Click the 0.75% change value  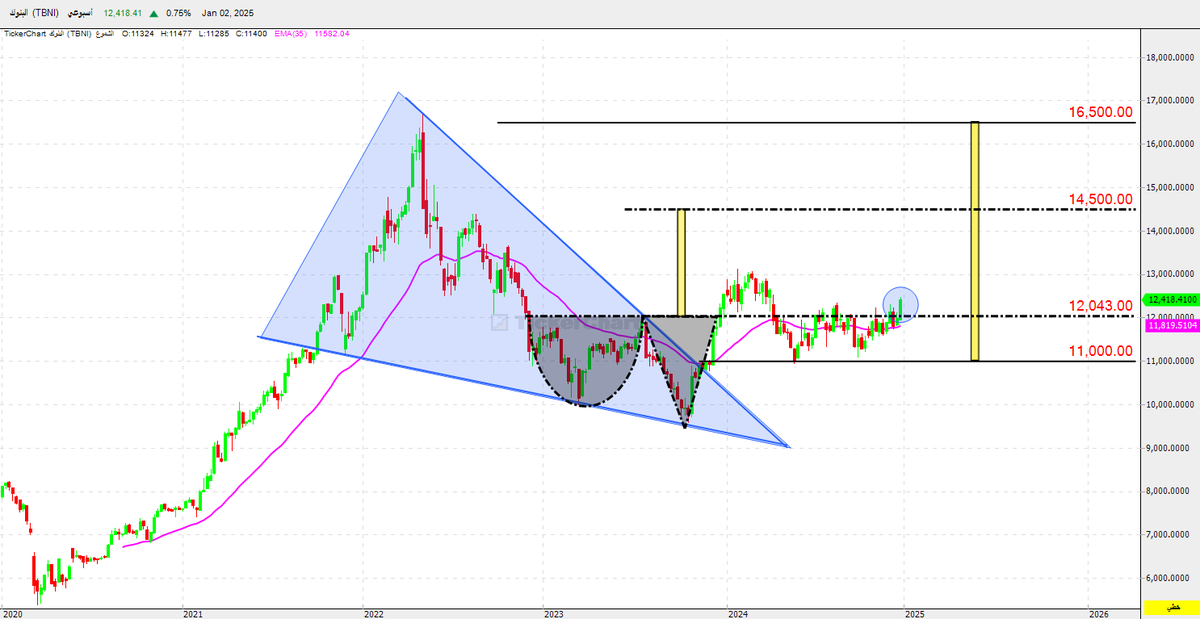tap(178, 13)
